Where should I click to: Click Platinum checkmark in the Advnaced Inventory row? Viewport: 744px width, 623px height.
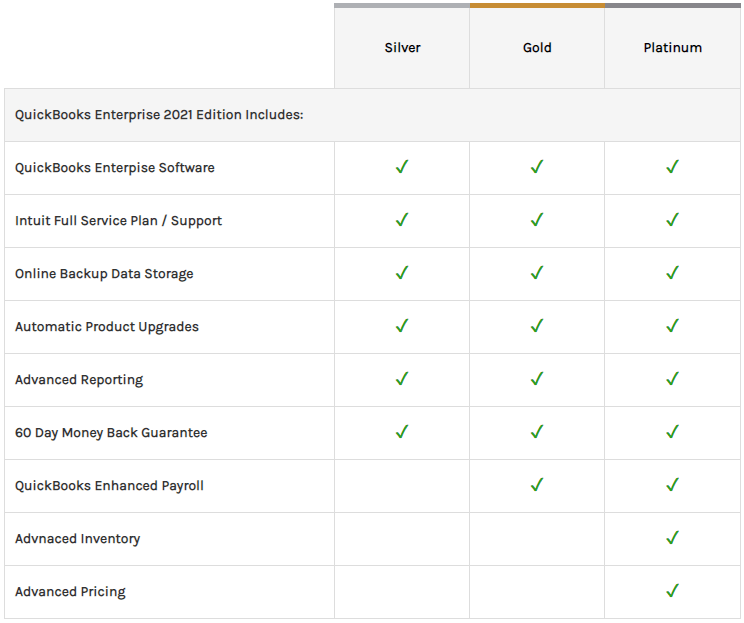(x=672, y=538)
